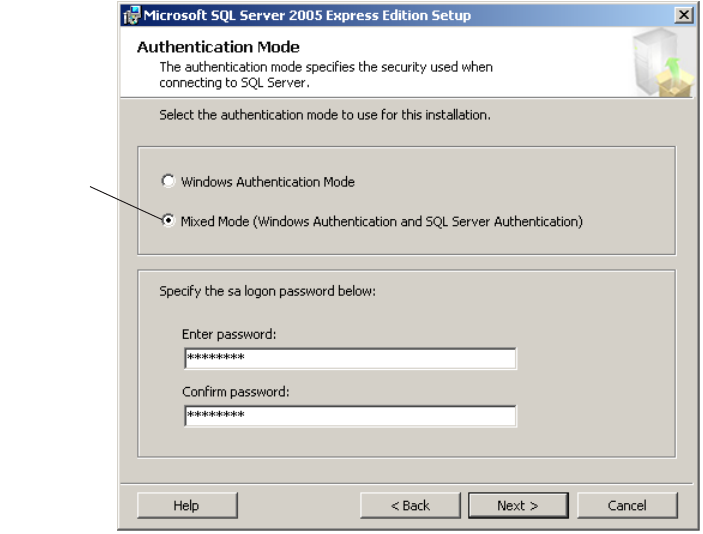703x534 pixels.
Task: Click the Mixed Mode option label text
Action: pyautogui.click(x=380, y=221)
